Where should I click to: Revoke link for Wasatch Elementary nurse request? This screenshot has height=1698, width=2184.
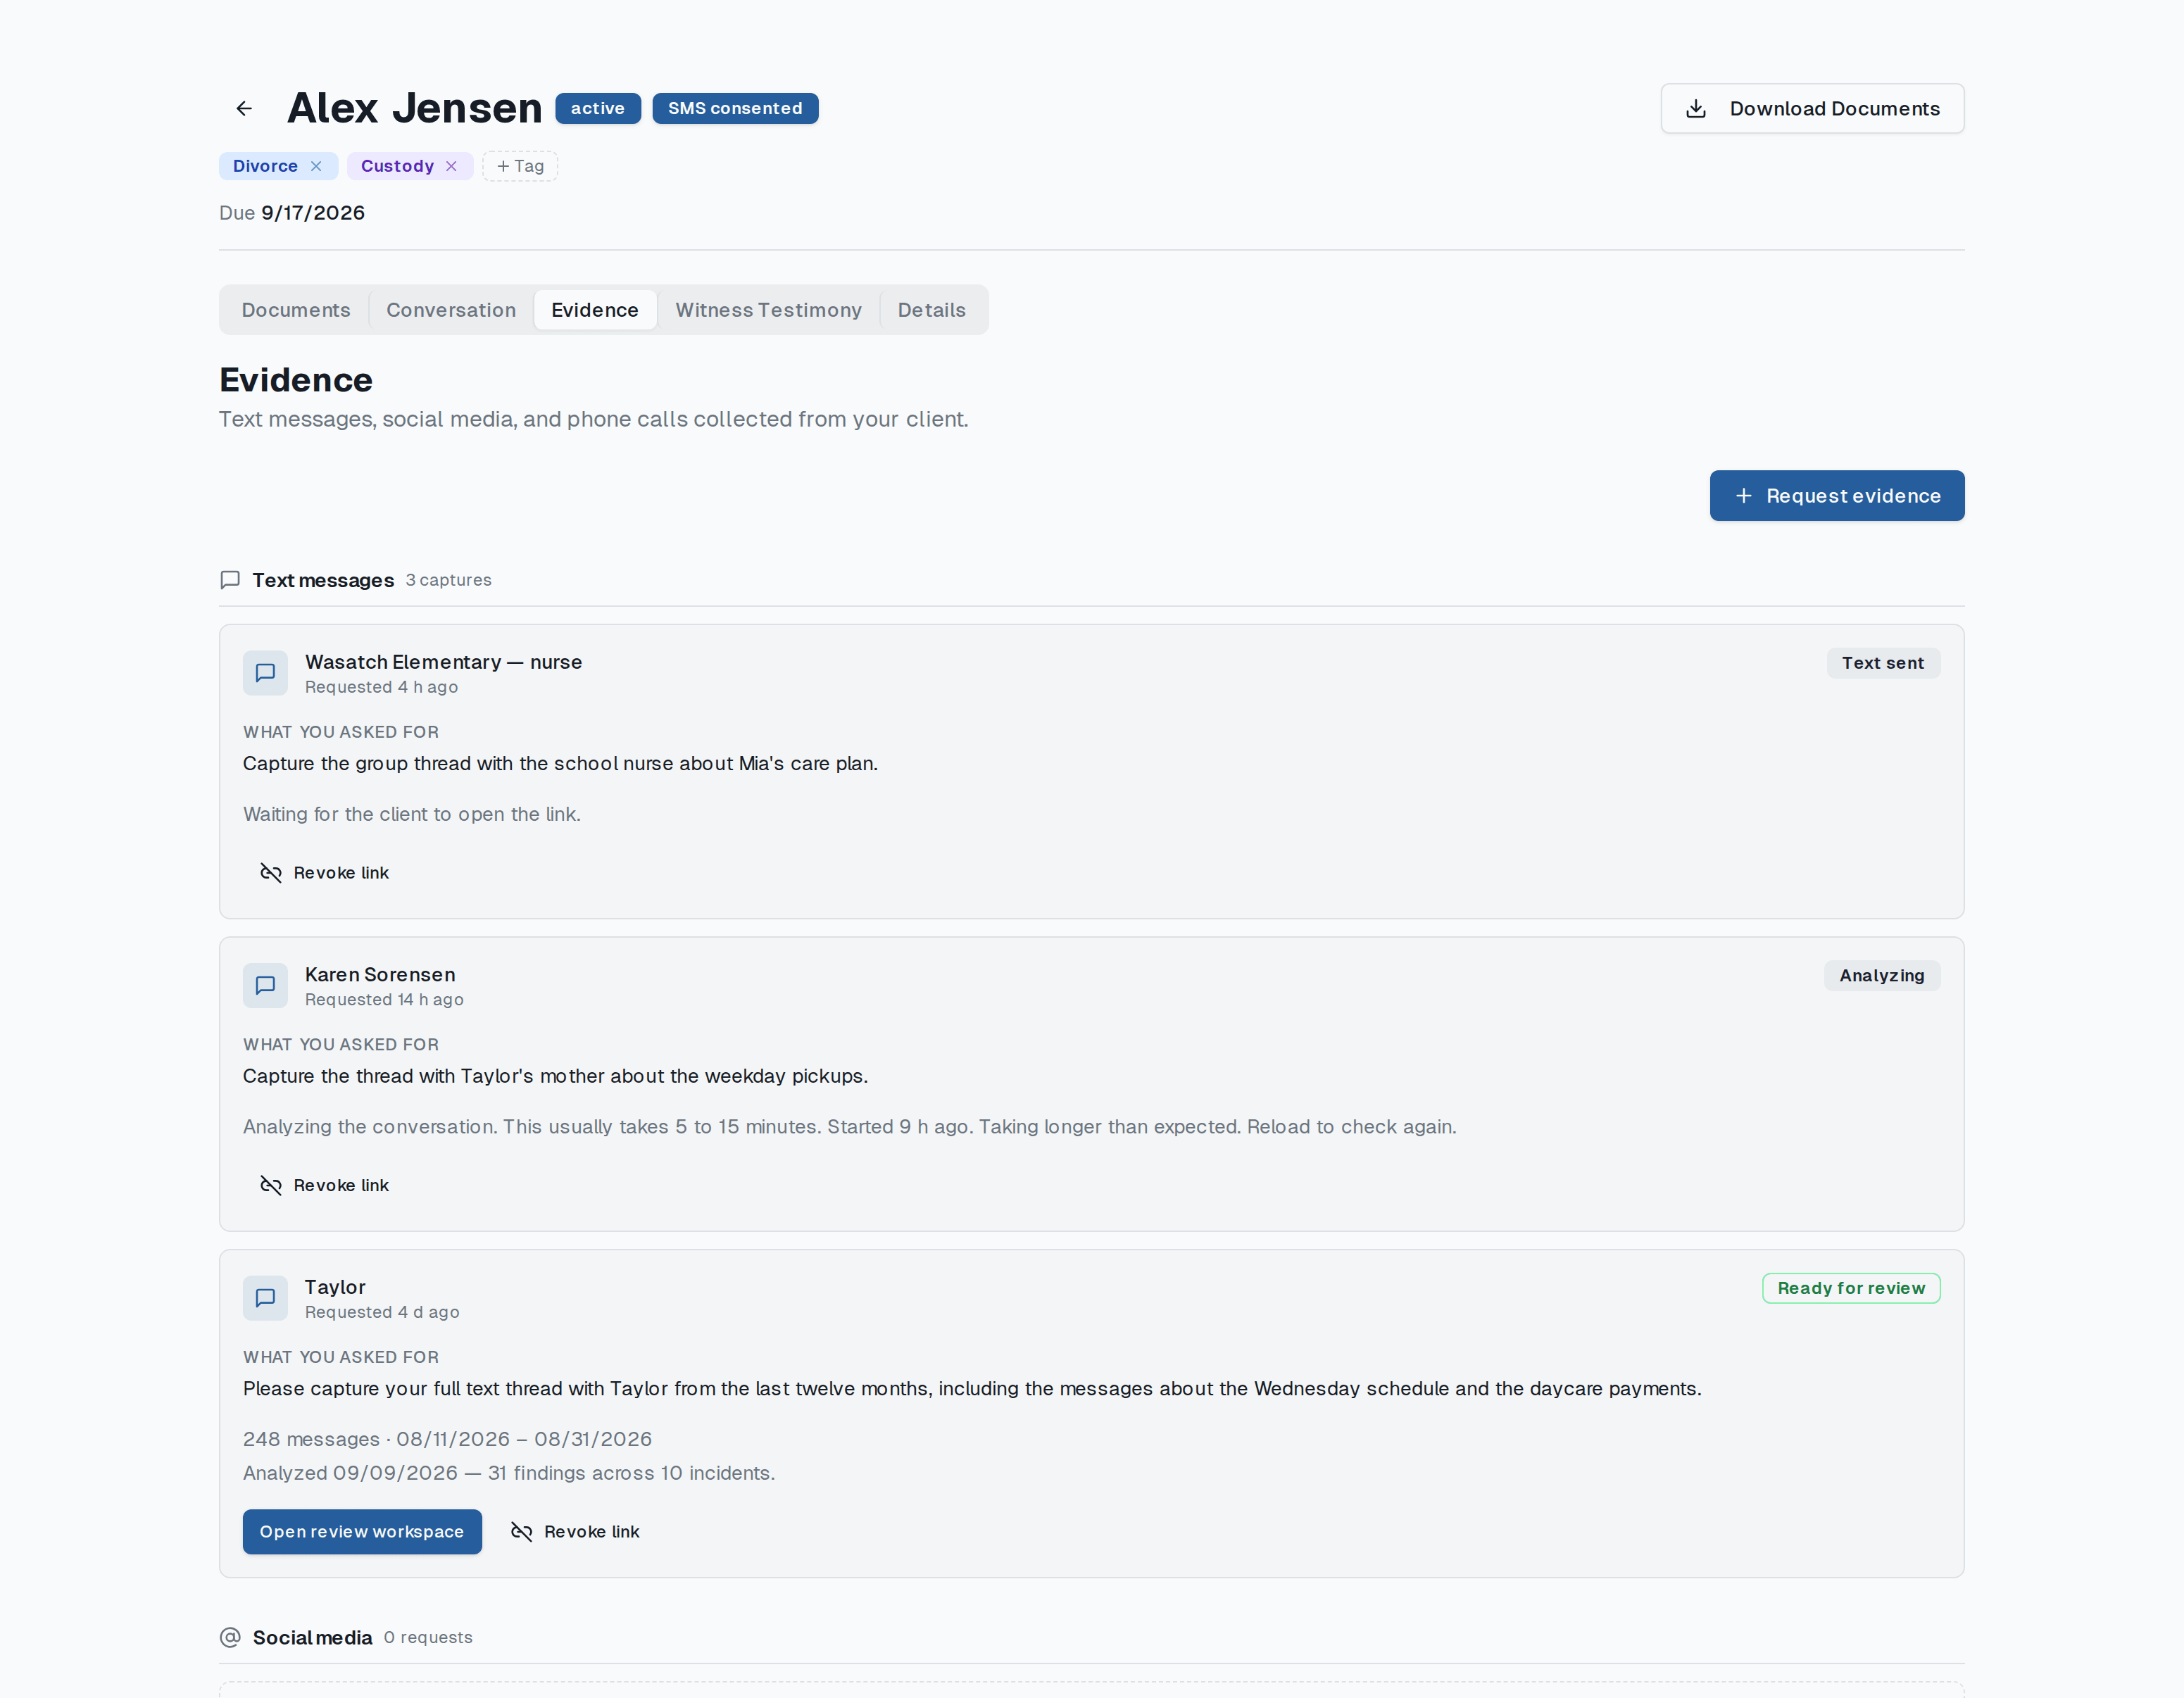coord(324,873)
